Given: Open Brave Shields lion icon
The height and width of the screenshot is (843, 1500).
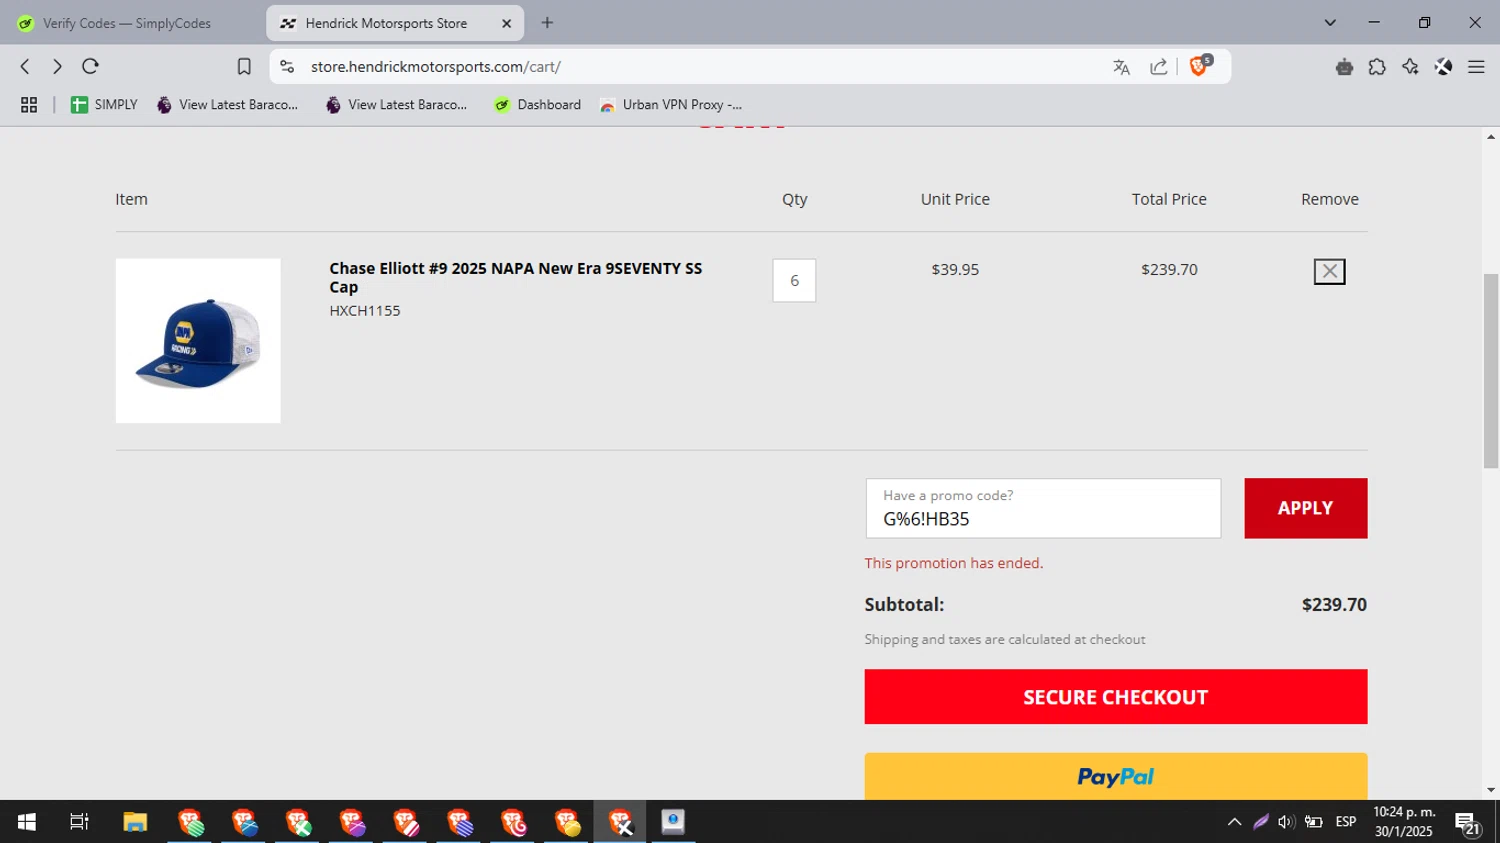Looking at the screenshot, I should tap(1200, 66).
